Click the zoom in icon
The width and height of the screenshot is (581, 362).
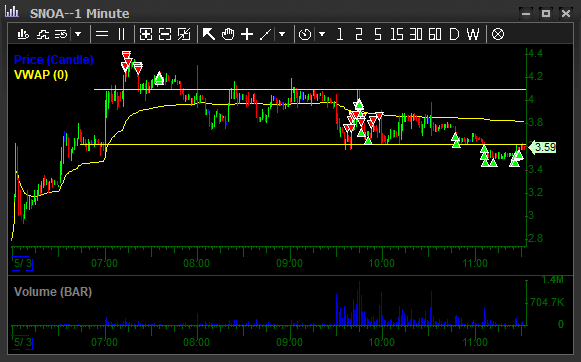point(146,34)
